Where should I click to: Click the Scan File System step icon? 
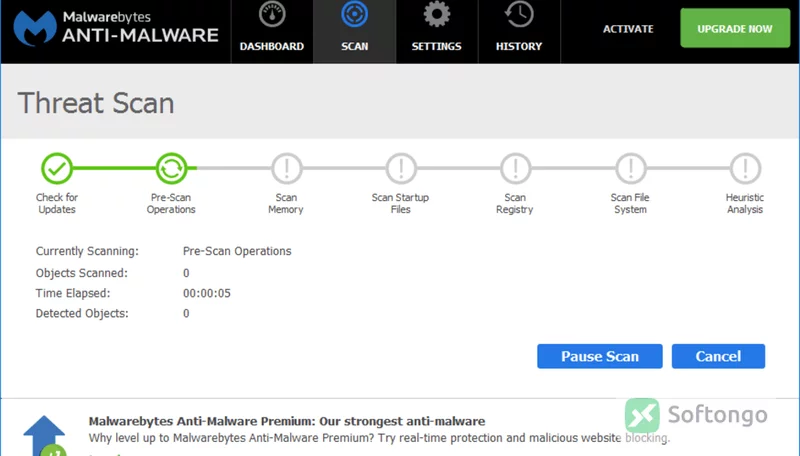pyautogui.click(x=631, y=168)
